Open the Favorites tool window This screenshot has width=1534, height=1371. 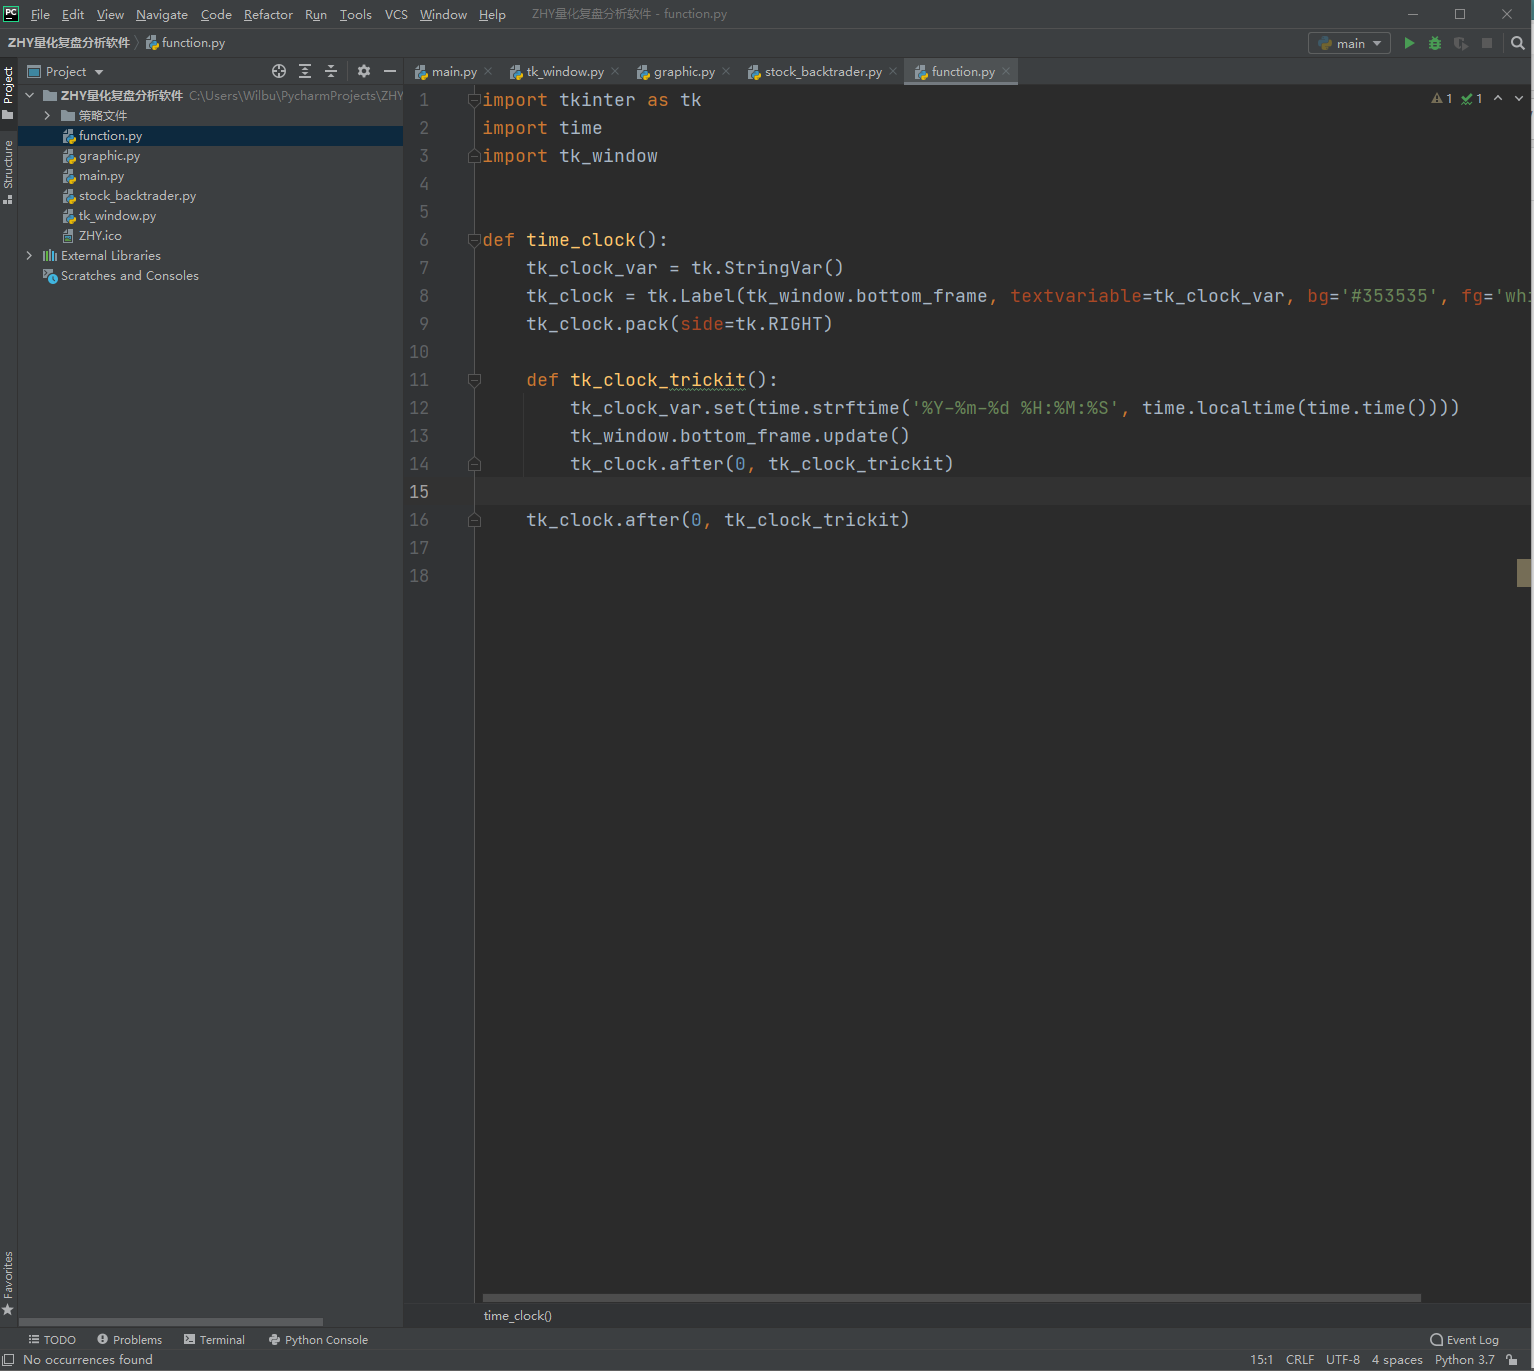pyautogui.click(x=8, y=1283)
